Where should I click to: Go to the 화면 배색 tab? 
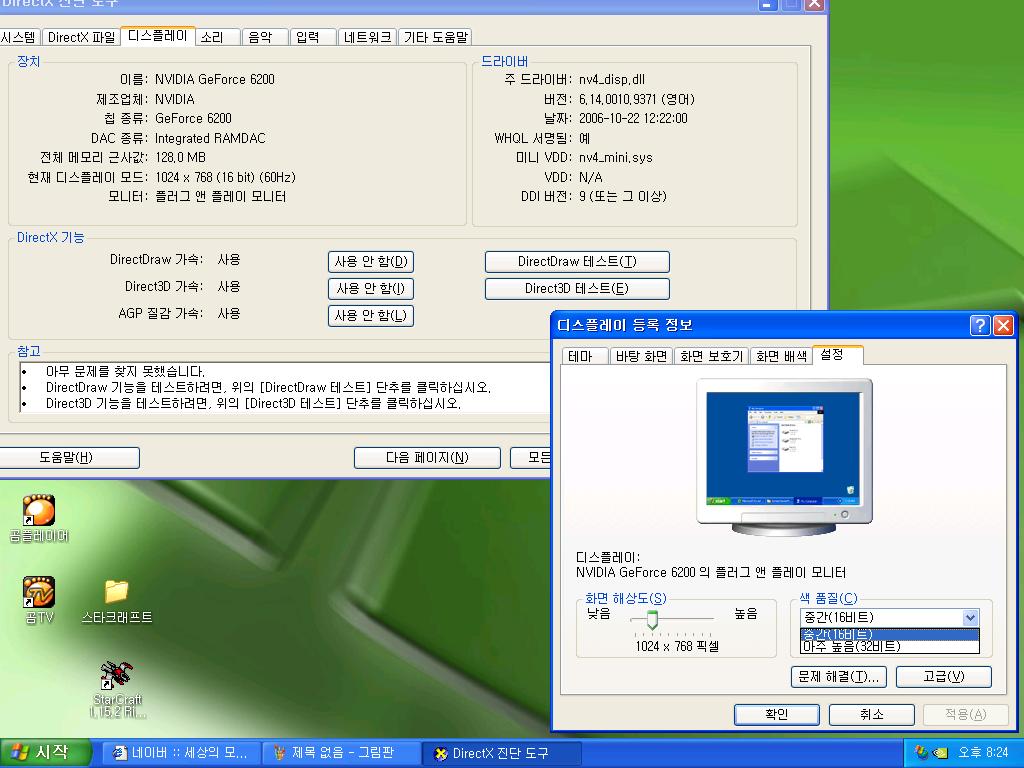tap(782, 356)
